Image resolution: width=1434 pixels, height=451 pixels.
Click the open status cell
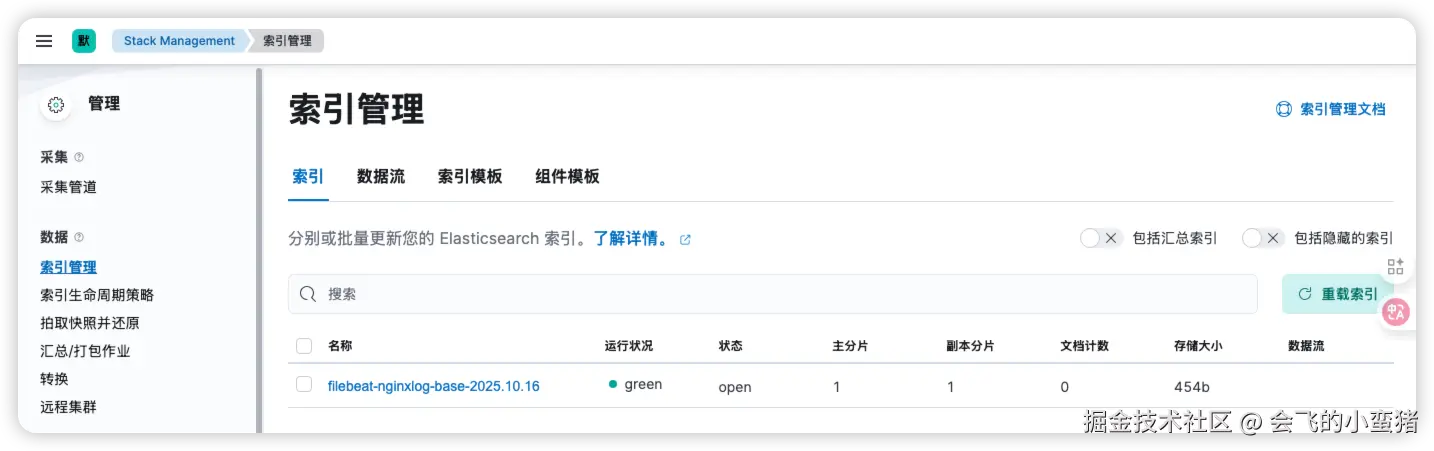point(735,387)
